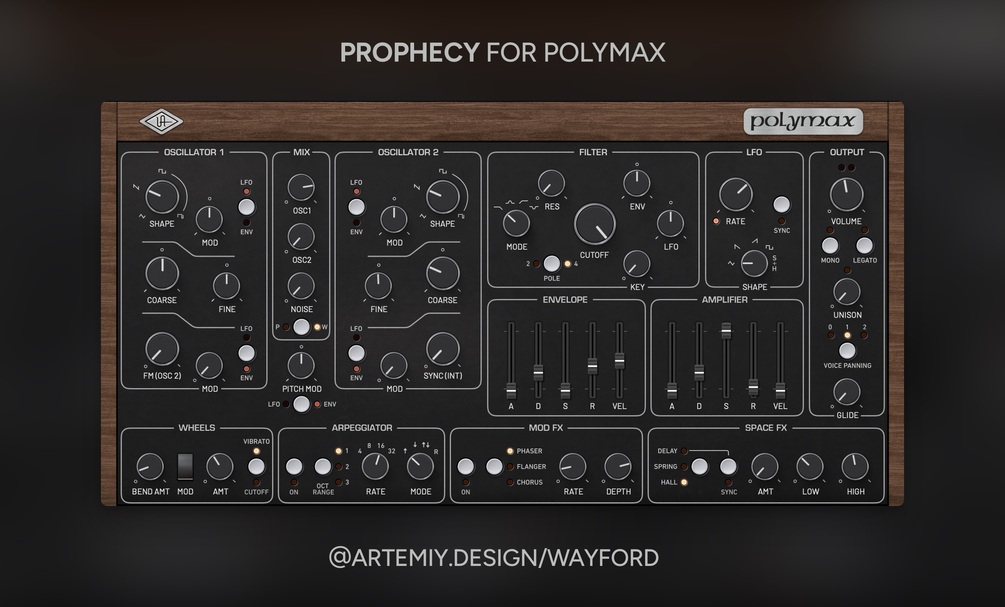This screenshot has height=607, width=1005.
Task: Enable the LFO Sync button
Action: (x=781, y=204)
